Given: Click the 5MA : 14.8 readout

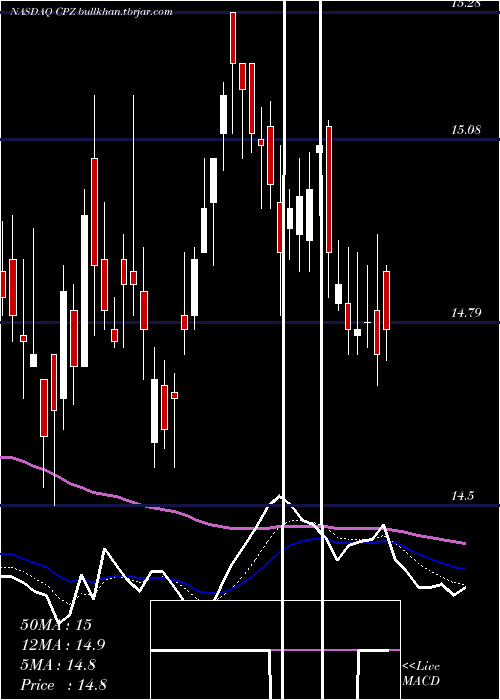Looking at the screenshot, I should [x=58, y=665].
